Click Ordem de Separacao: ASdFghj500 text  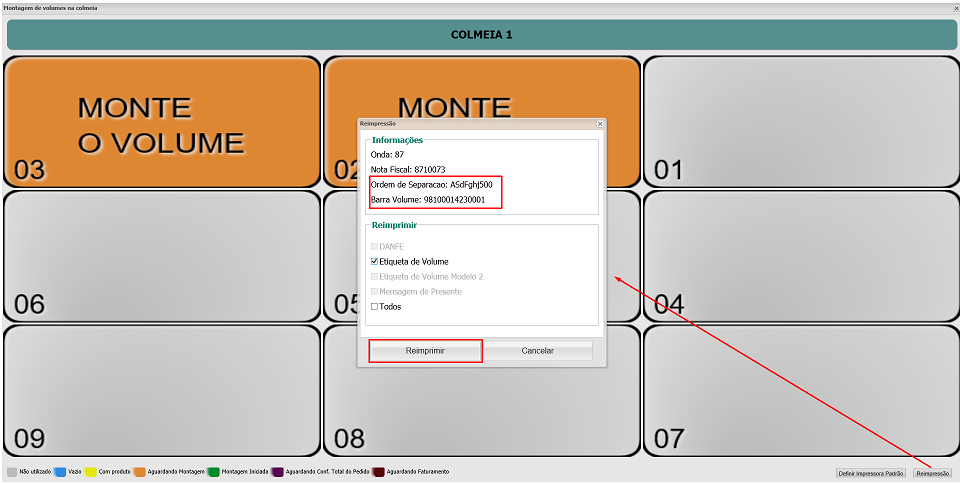pos(432,184)
